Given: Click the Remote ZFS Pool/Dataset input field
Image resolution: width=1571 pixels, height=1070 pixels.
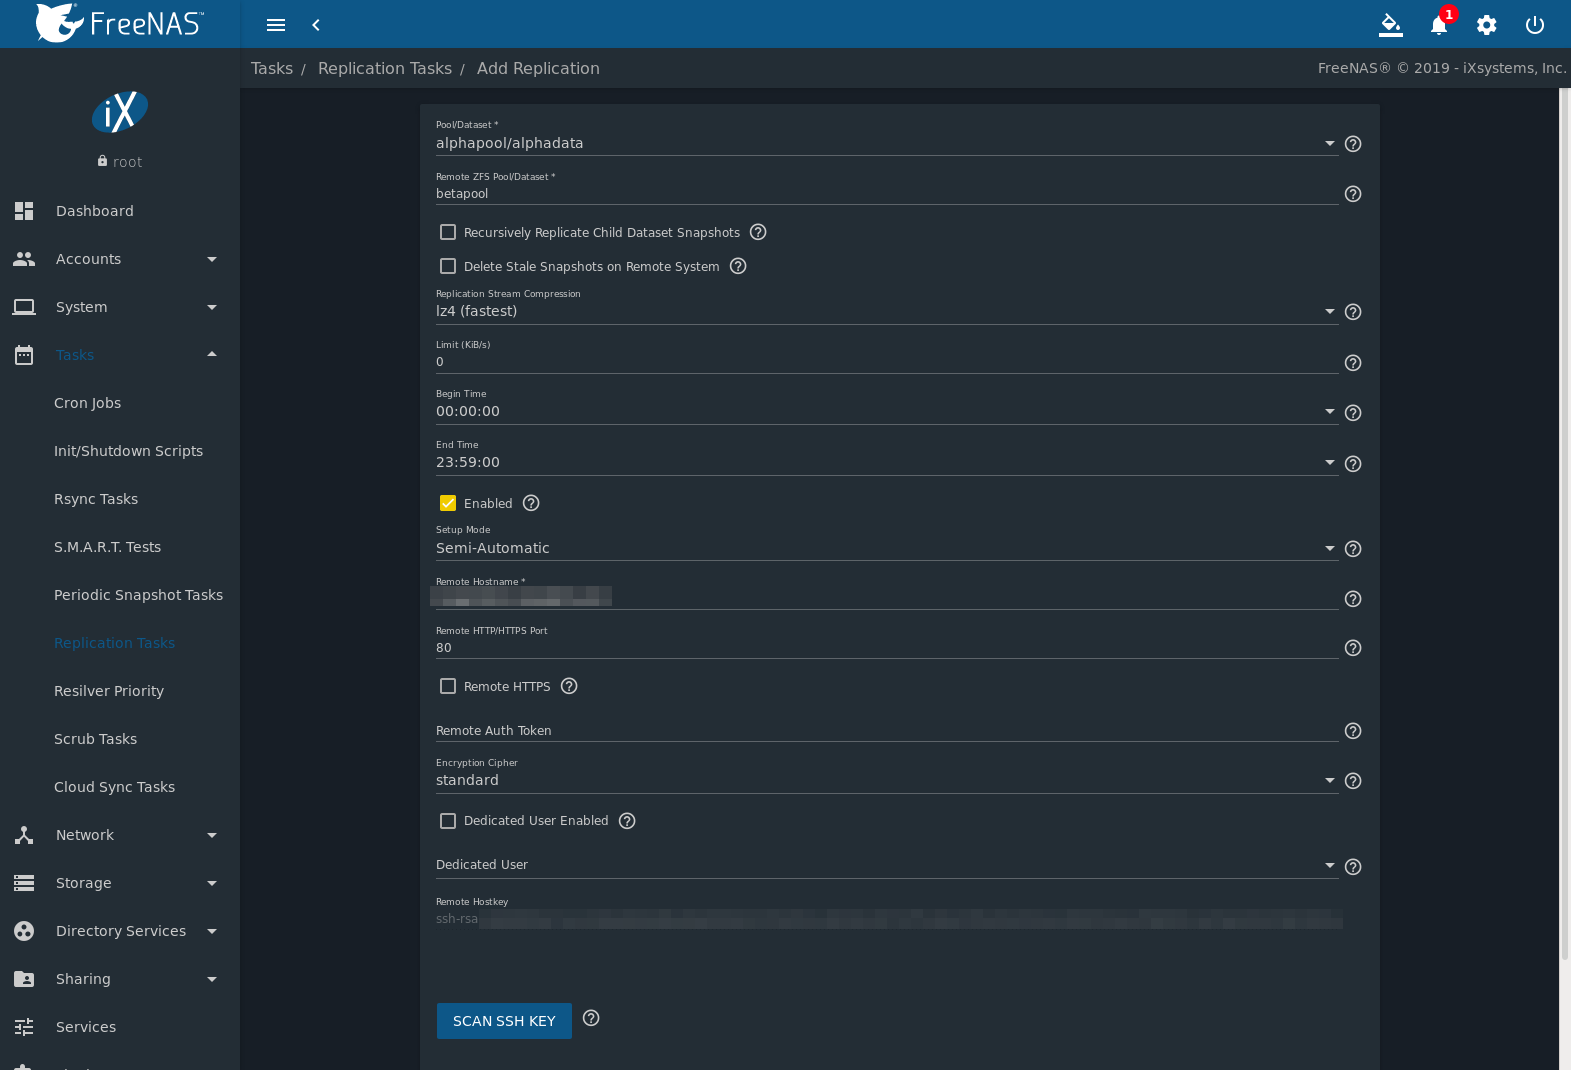Looking at the screenshot, I should (x=886, y=194).
